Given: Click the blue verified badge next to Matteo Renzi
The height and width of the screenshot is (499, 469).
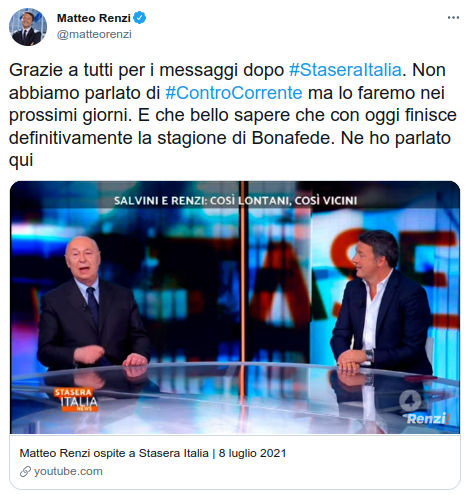Looking at the screenshot, I should [140, 18].
